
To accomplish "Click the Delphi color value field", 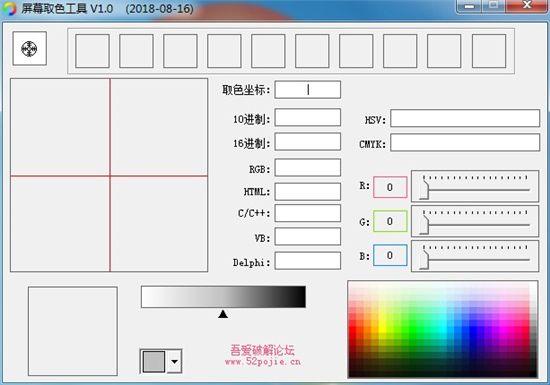I will pos(308,261).
